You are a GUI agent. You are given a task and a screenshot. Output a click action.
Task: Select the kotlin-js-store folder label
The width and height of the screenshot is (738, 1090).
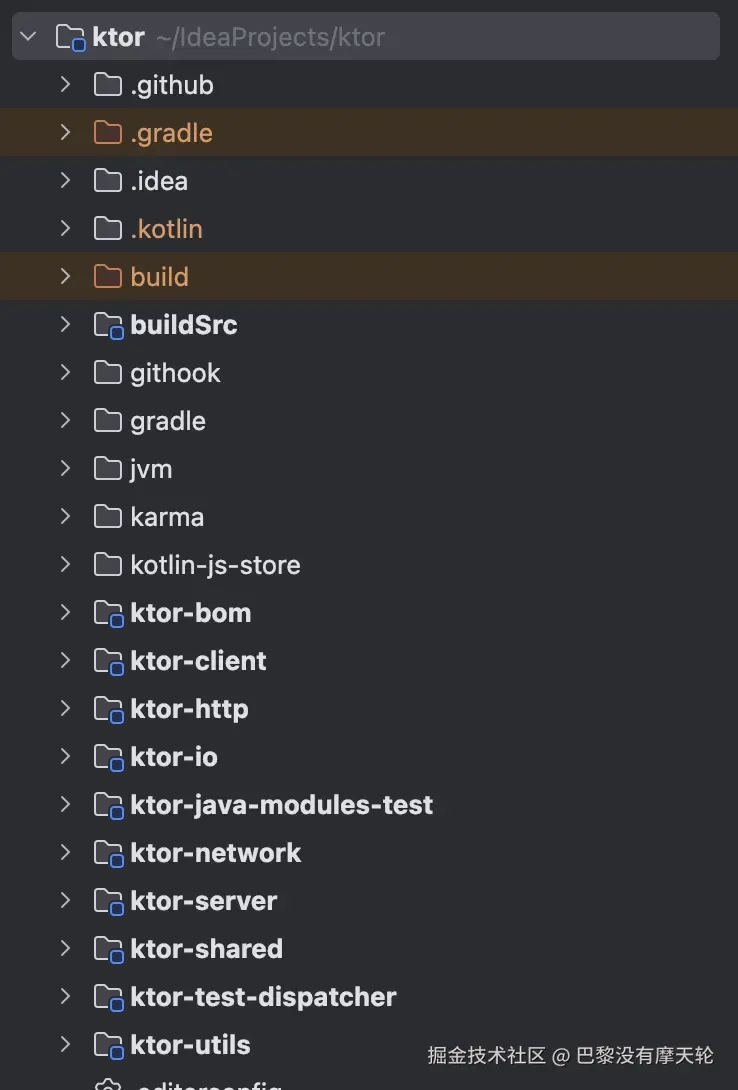(x=215, y=565)
